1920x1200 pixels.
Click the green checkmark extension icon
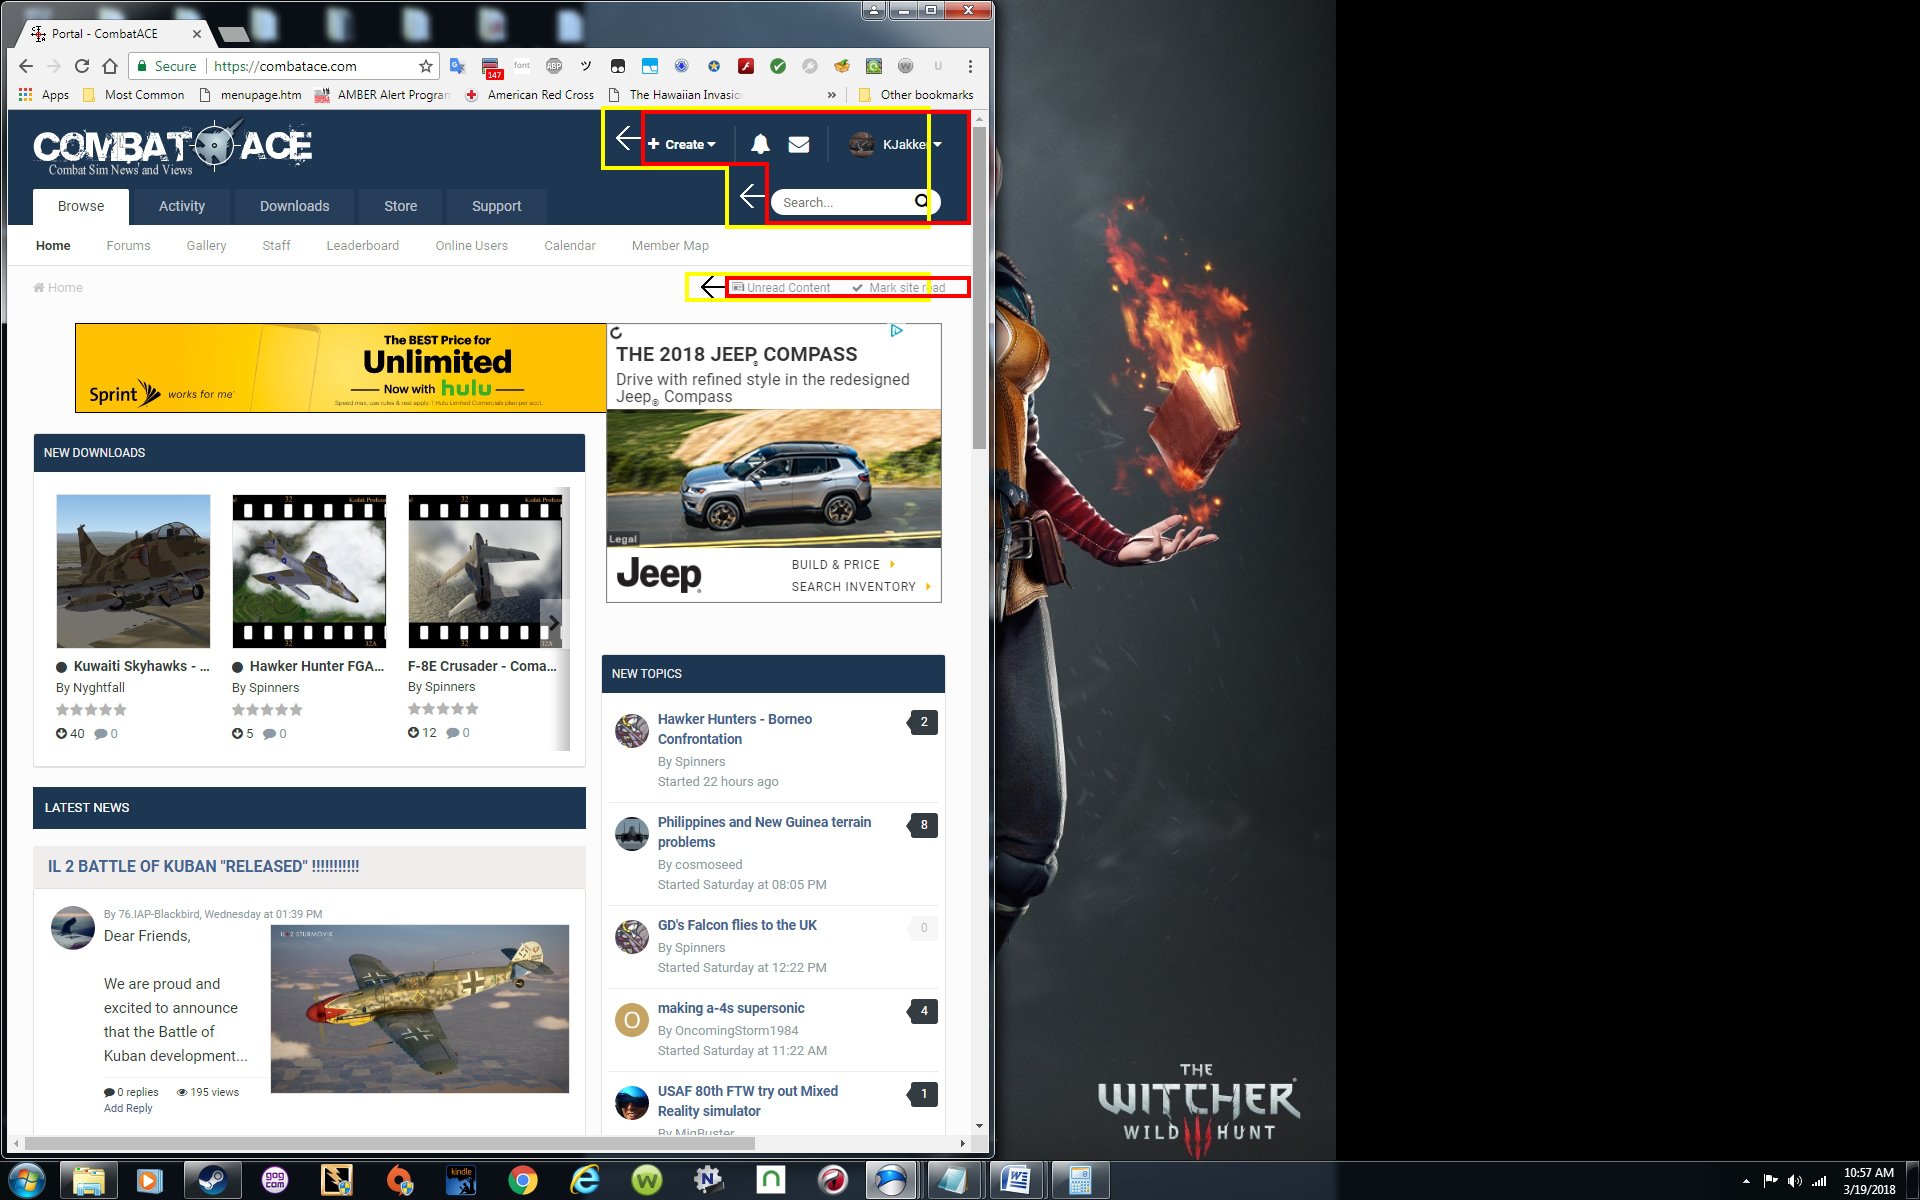[778, 66]
